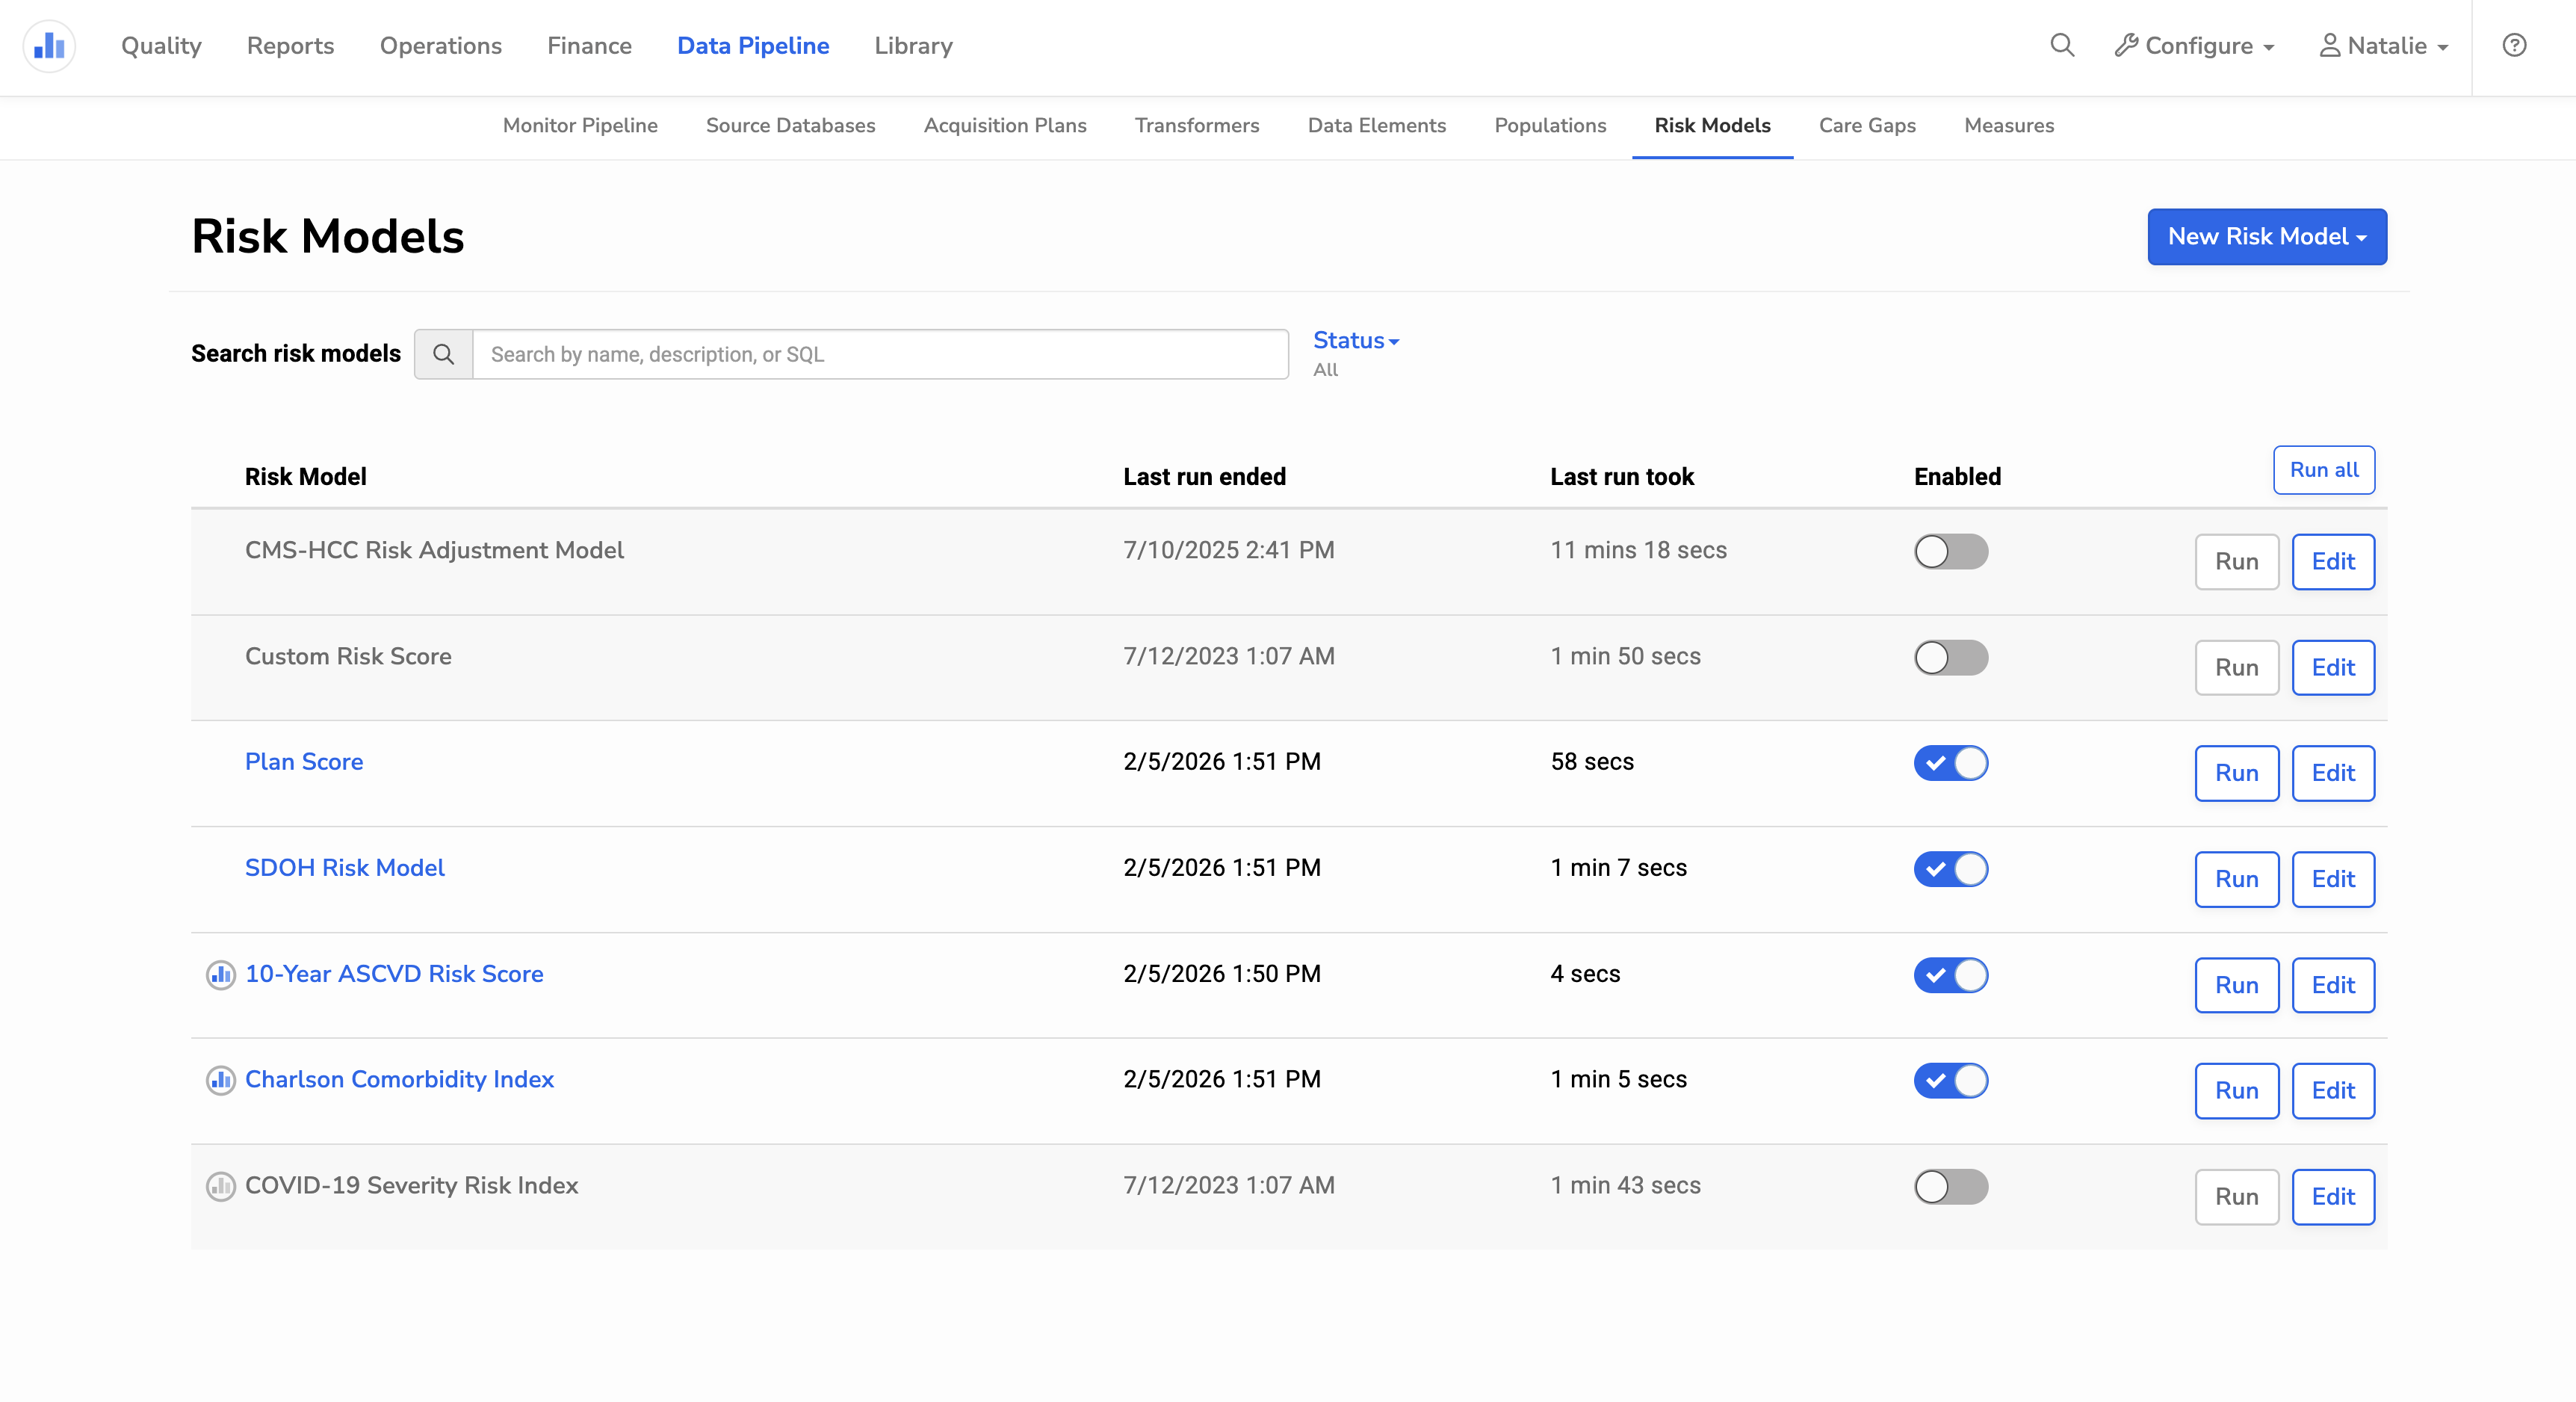2576x1402 pixels.
Task: Enable the COVID-19 Severity Risk Index
Action: (x=1950, y=1188)
